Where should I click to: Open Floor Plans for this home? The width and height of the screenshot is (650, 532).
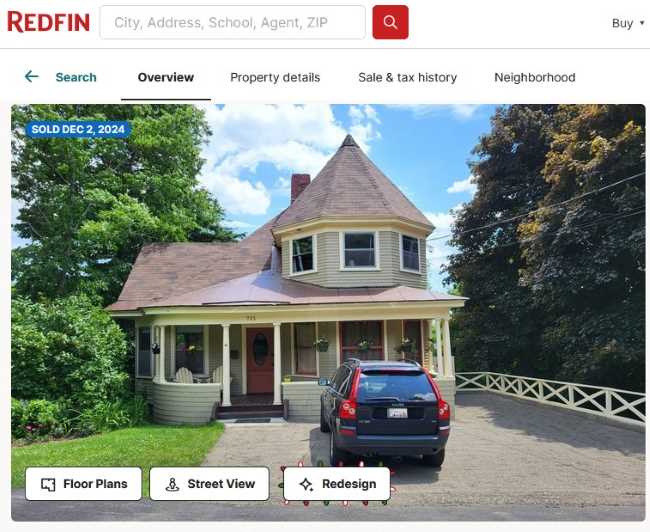tap(83, 484)
